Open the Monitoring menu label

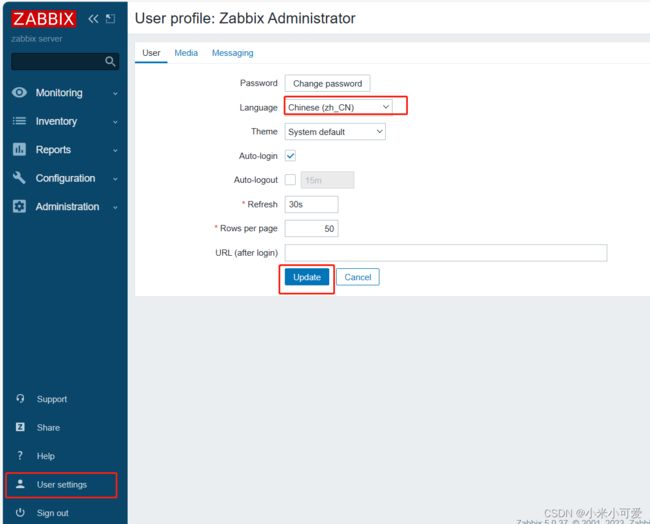(59, 93)
